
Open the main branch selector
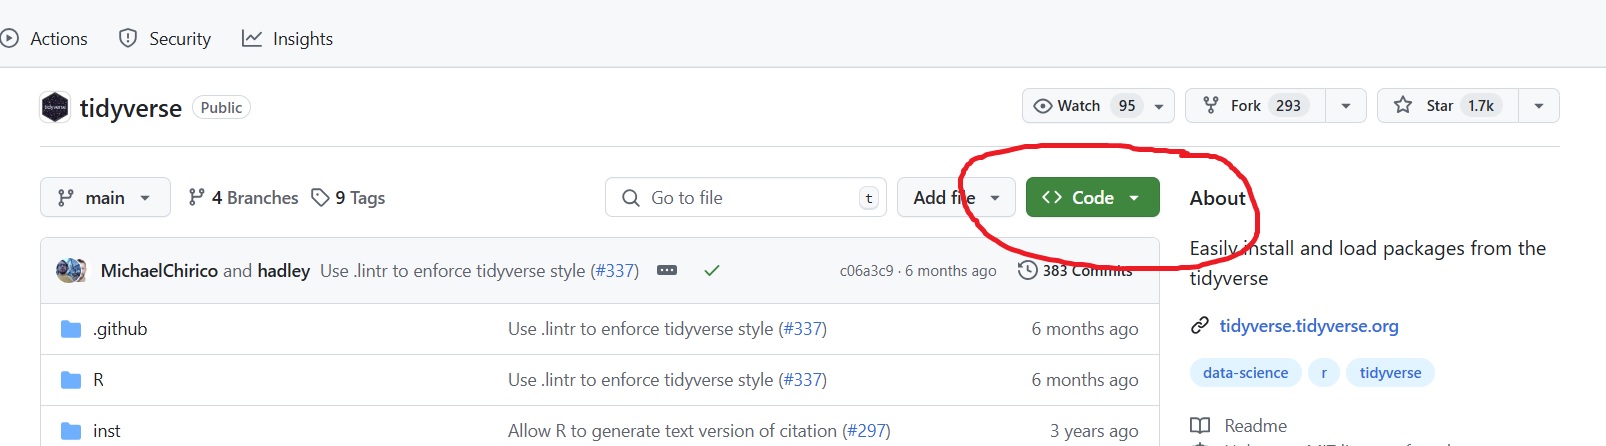[105, 198]
